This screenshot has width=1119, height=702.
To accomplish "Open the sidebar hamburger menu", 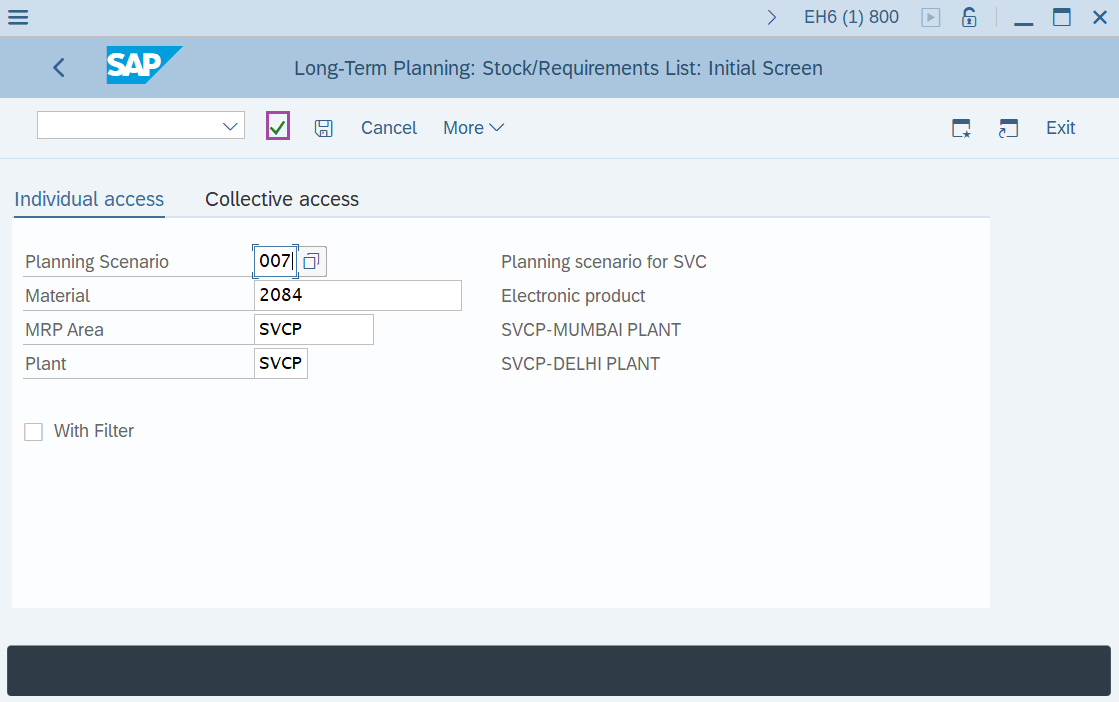I will [18, 17].
